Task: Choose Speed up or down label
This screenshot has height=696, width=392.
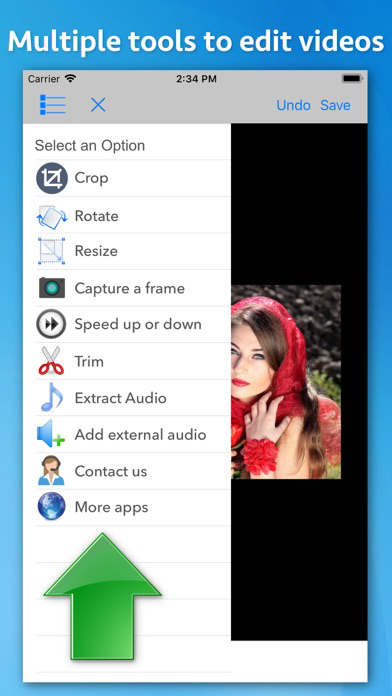Action: click(138, 325)
